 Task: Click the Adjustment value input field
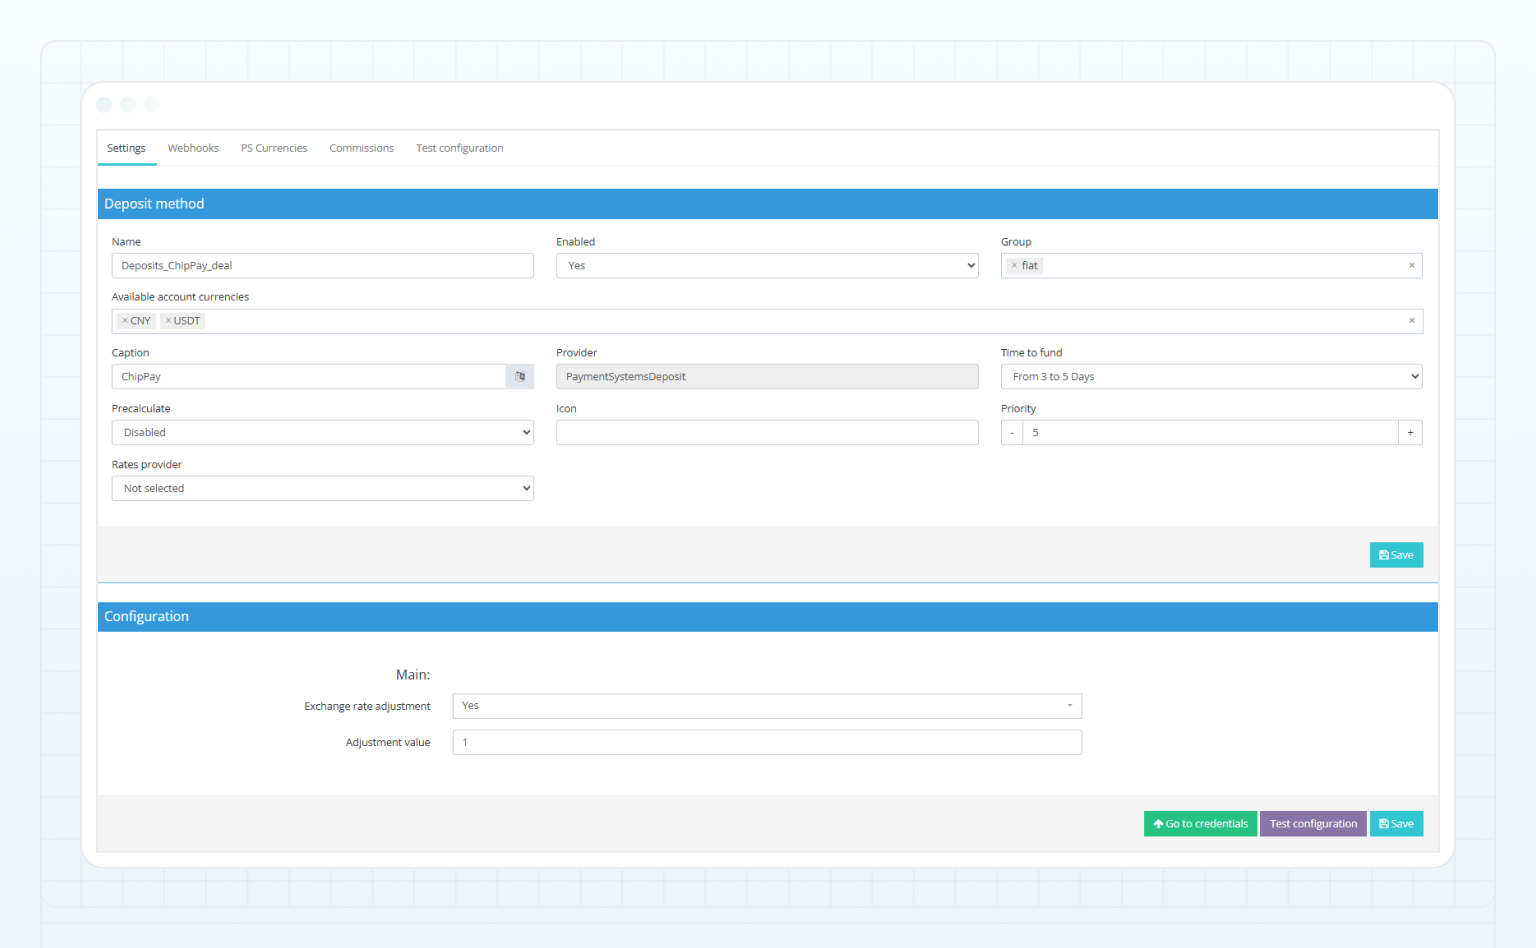(767, 742)
